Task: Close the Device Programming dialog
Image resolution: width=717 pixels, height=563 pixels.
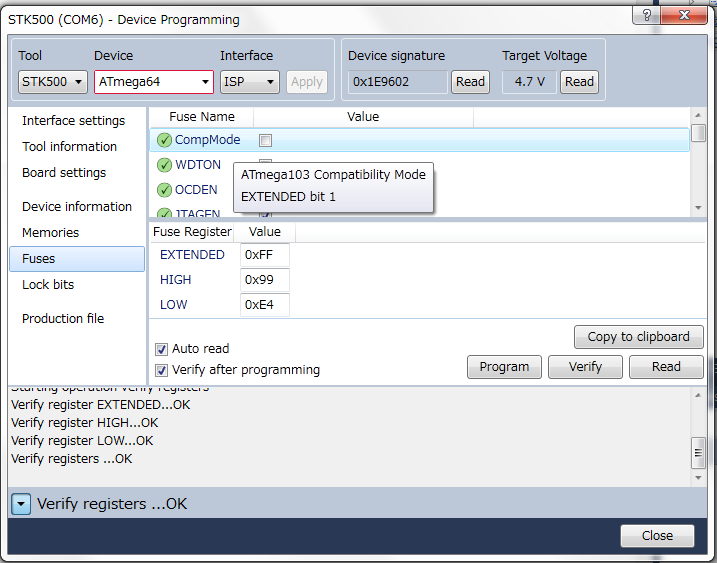Action: pyautogui.click(x=657, y=536)
